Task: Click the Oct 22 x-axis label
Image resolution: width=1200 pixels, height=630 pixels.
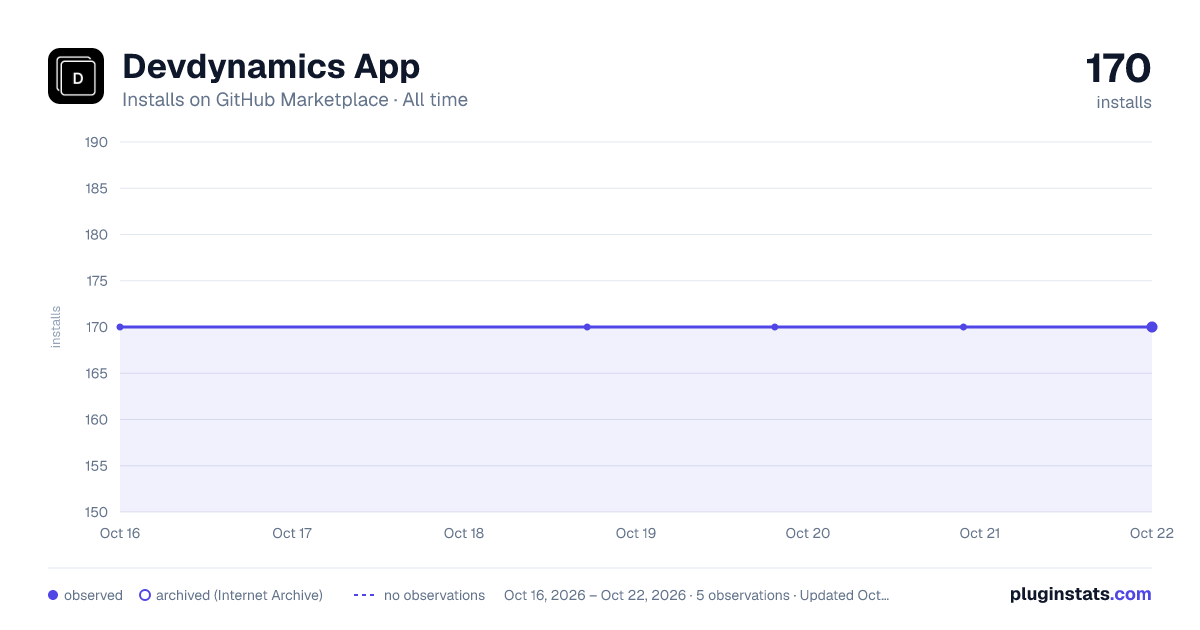Action: click(x=1151, y=533)
